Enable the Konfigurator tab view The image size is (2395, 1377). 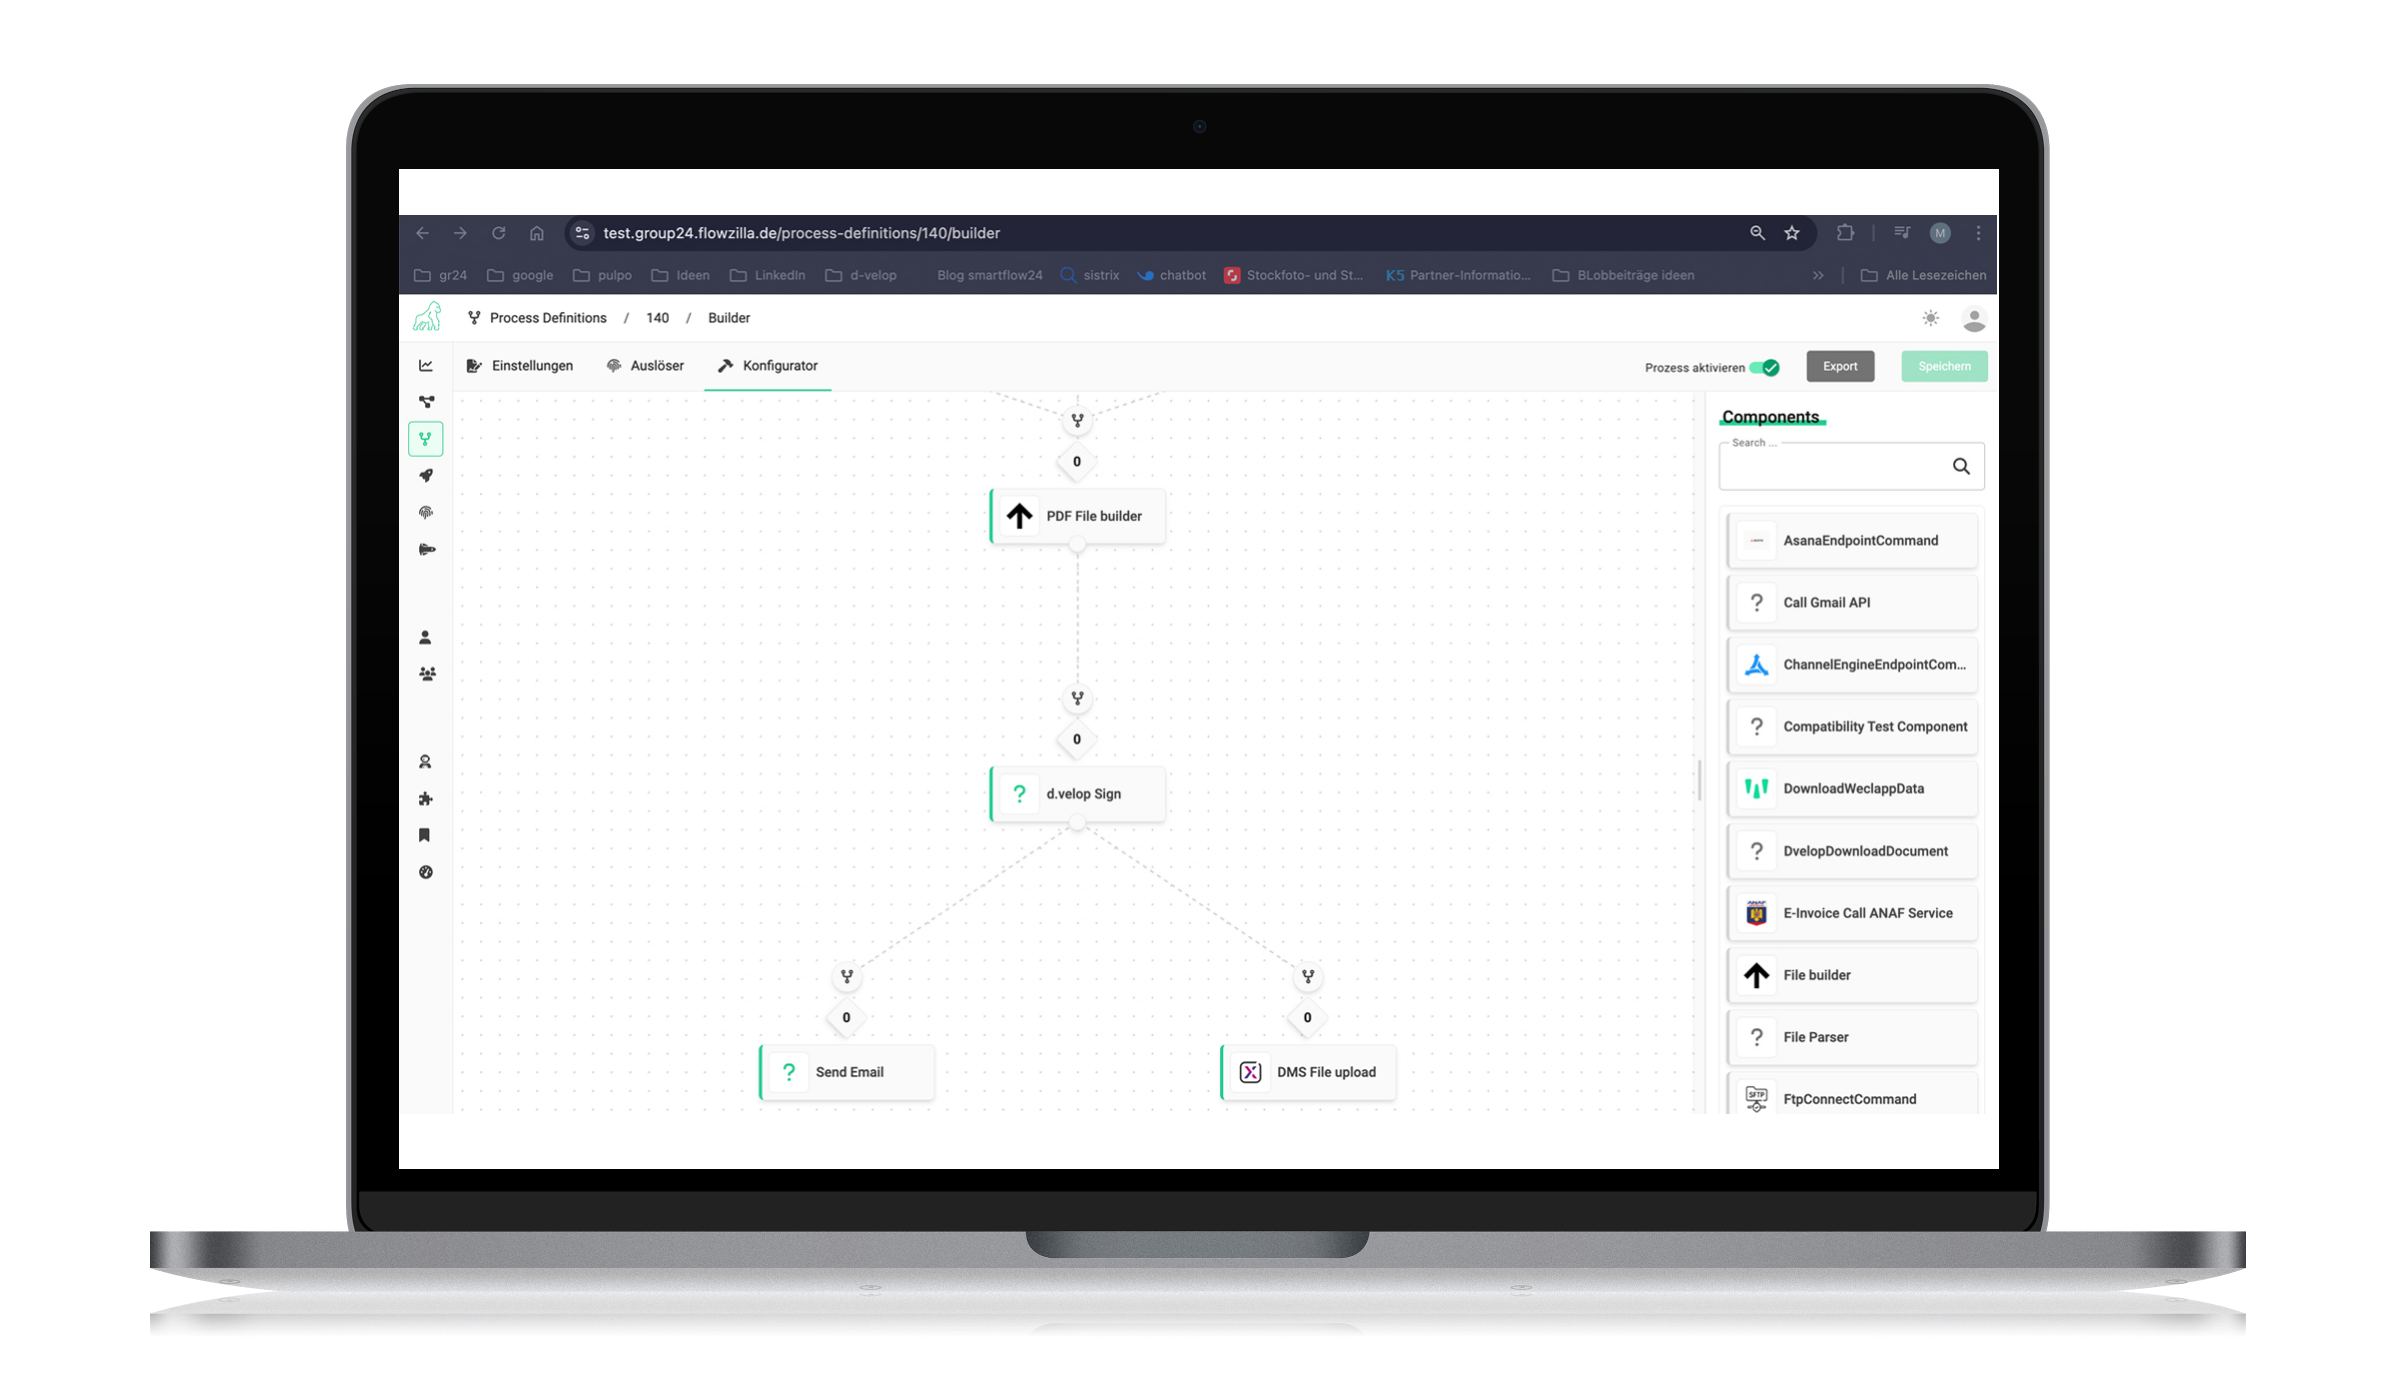coord(767,365)
